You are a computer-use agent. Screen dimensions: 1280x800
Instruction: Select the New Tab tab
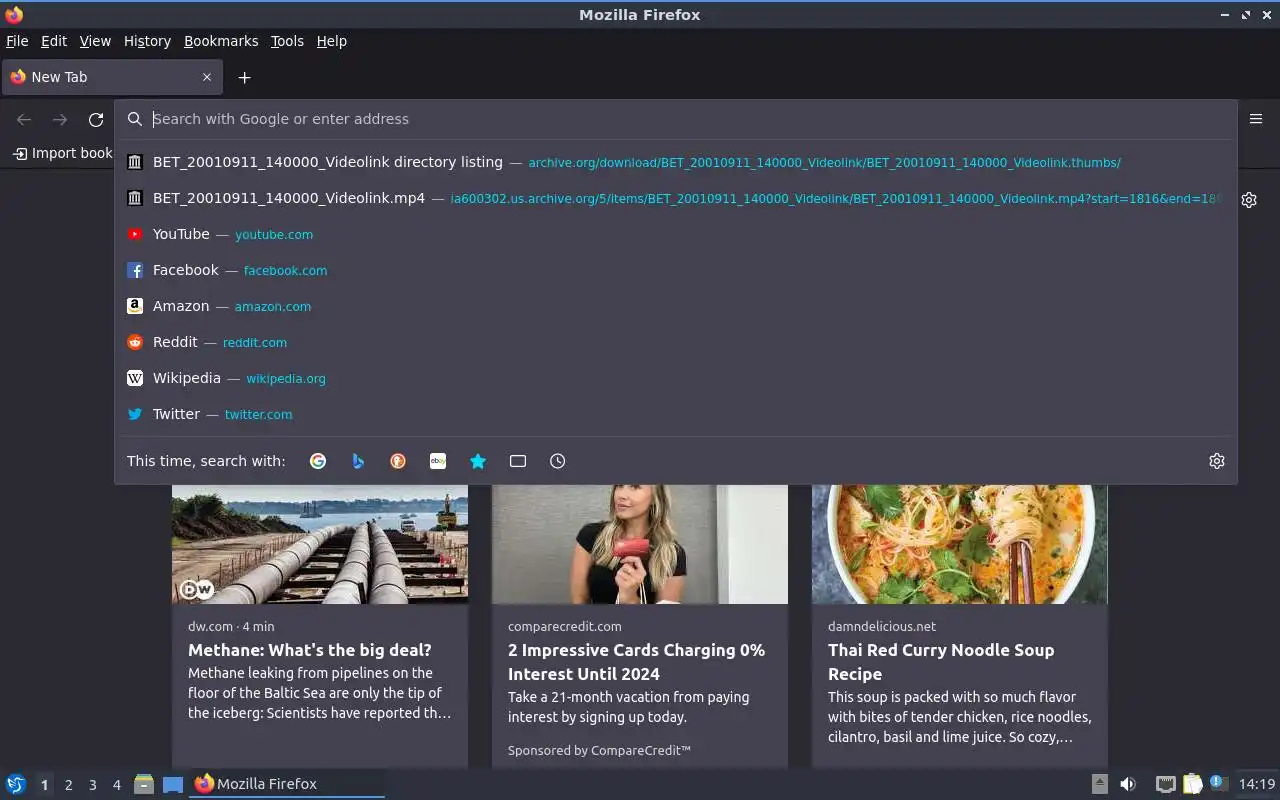(x=112, y=77)
